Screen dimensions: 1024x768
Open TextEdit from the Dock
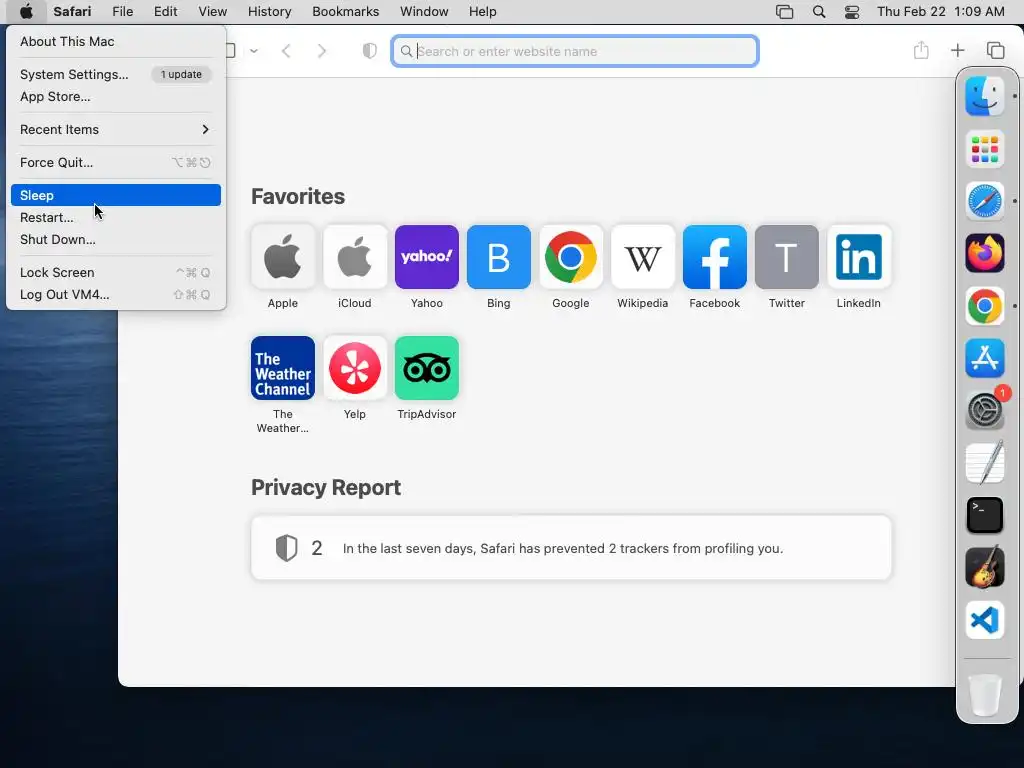[985, 463]
